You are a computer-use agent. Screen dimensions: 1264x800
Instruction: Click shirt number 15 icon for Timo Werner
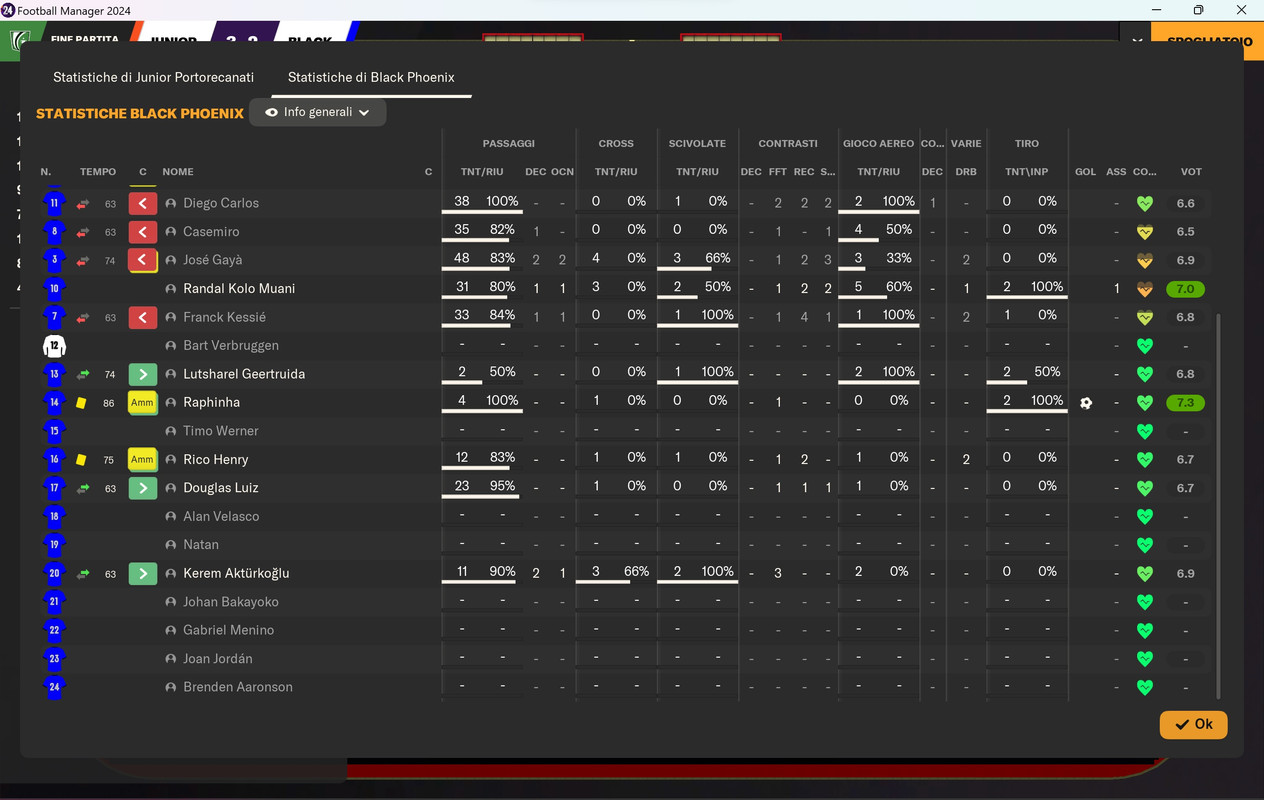[54, 431]
